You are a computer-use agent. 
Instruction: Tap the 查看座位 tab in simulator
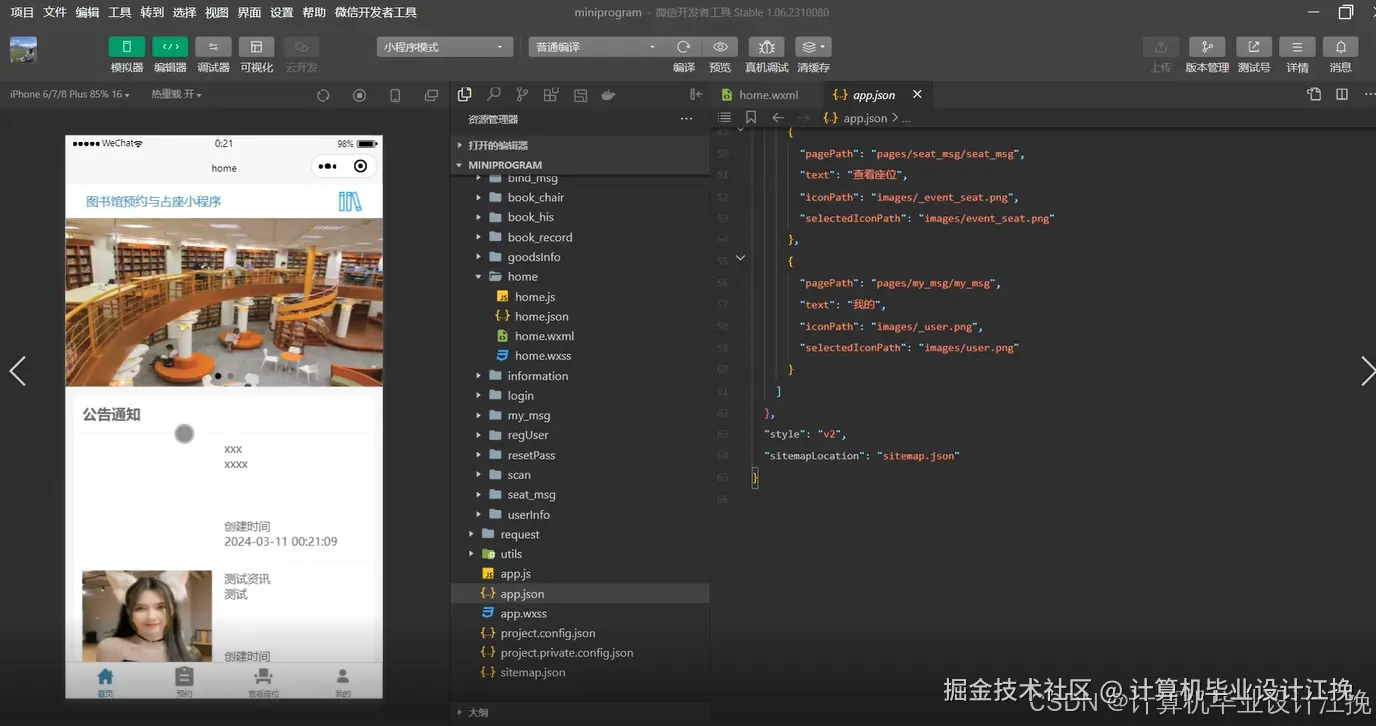pyautogui.click(x=263, y=683)
